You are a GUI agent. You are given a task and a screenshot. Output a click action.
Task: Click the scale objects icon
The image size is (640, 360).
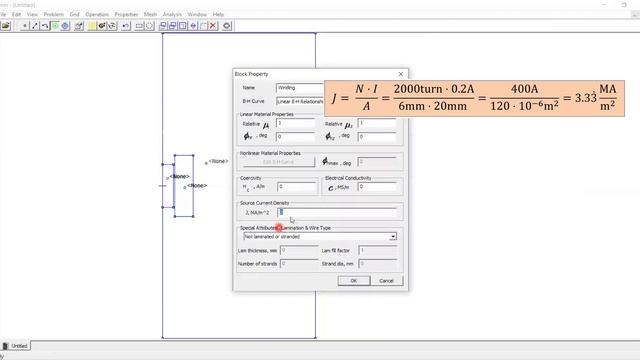point(182,26)
